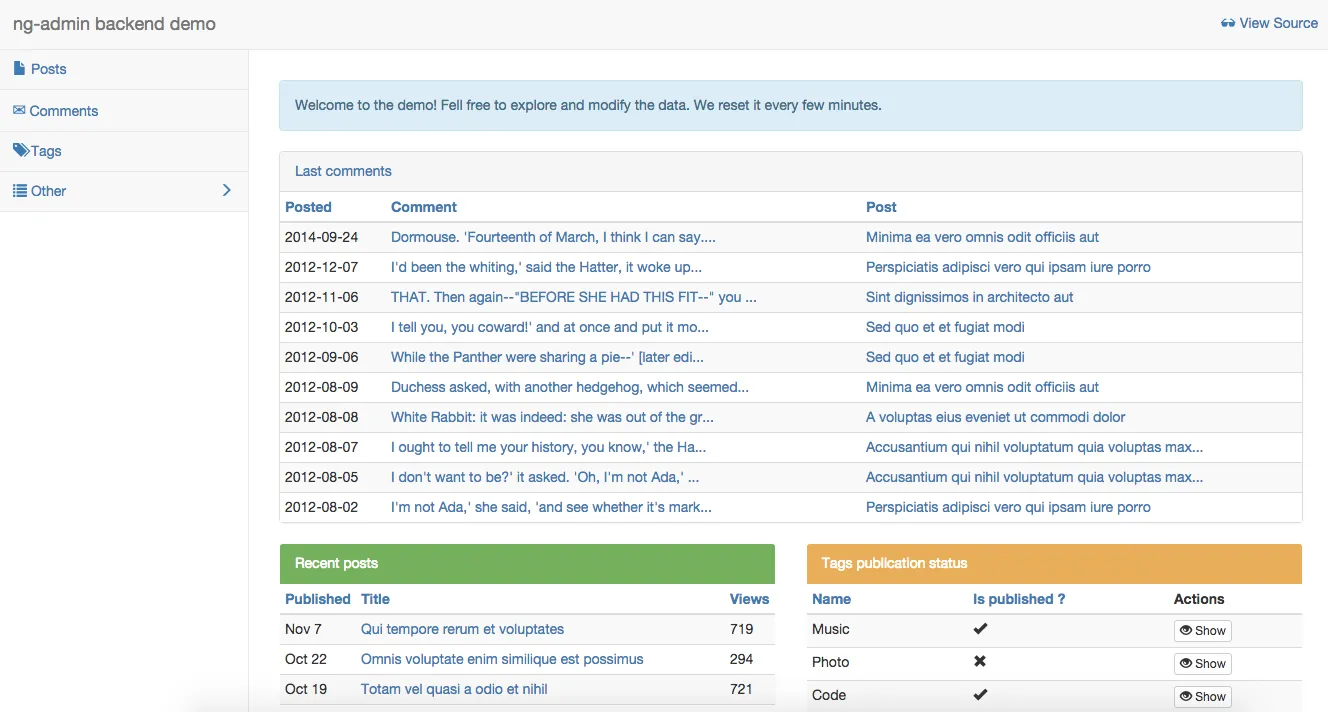Open the Comments sidebar entry
The height and width of the screenshot is (712, 1328).
[64, 110]
